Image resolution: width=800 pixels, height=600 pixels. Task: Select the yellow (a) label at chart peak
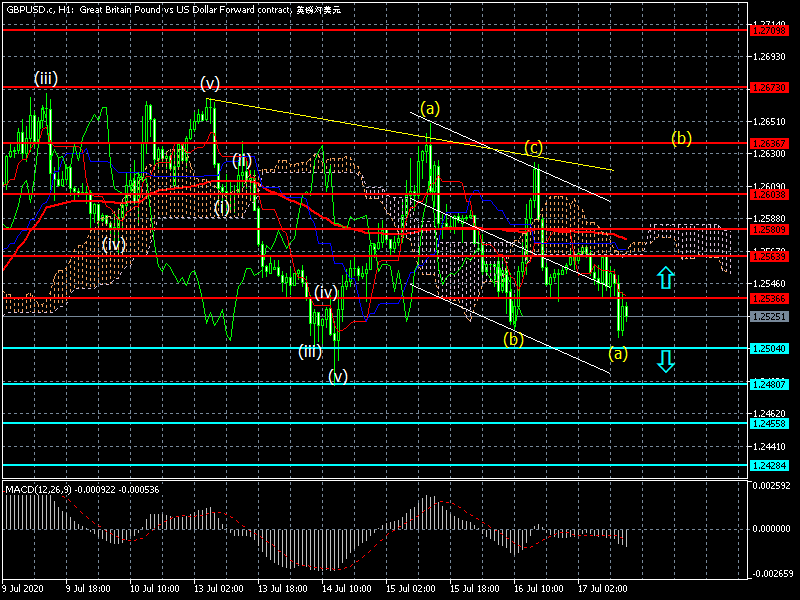coord(430,107)
